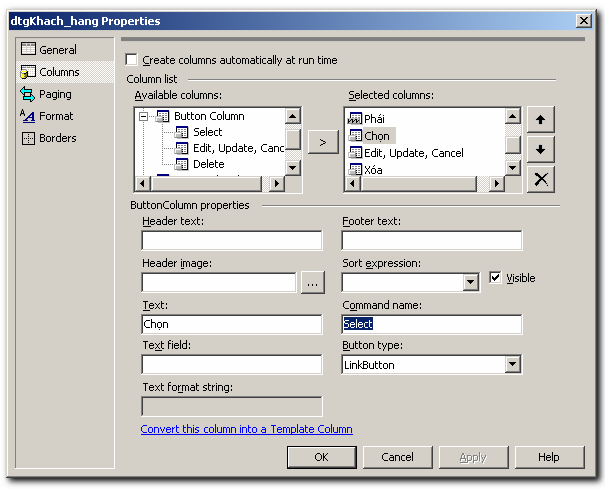Click Convert this column into Template Column
The image size is (605, 489).
point(246,429)
